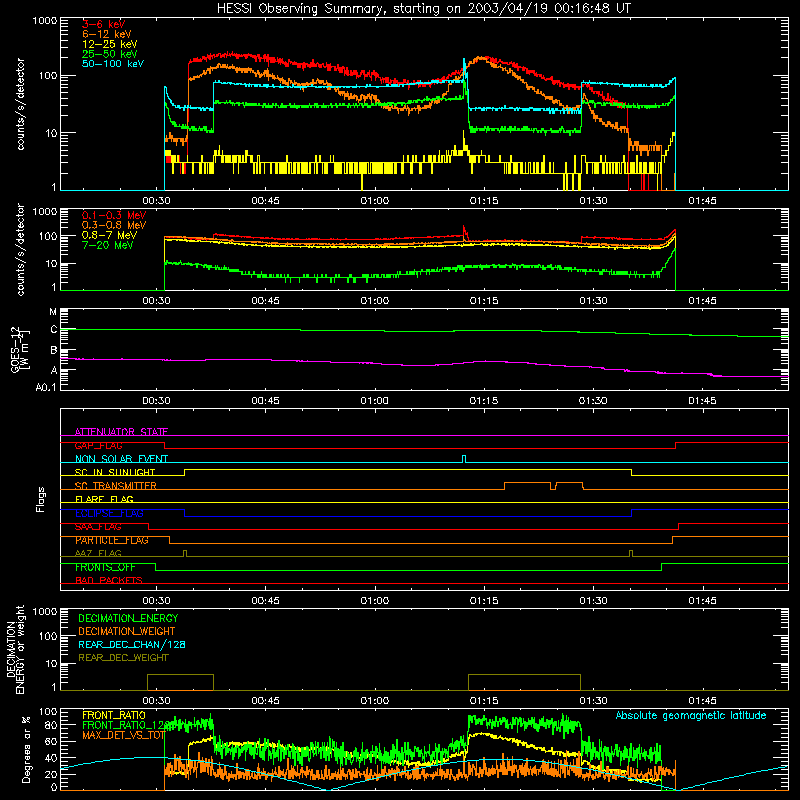This screenshot has height=800, width=800.
Task: Click the Degrees or % axis label
Action: click(x=26, y=749)
